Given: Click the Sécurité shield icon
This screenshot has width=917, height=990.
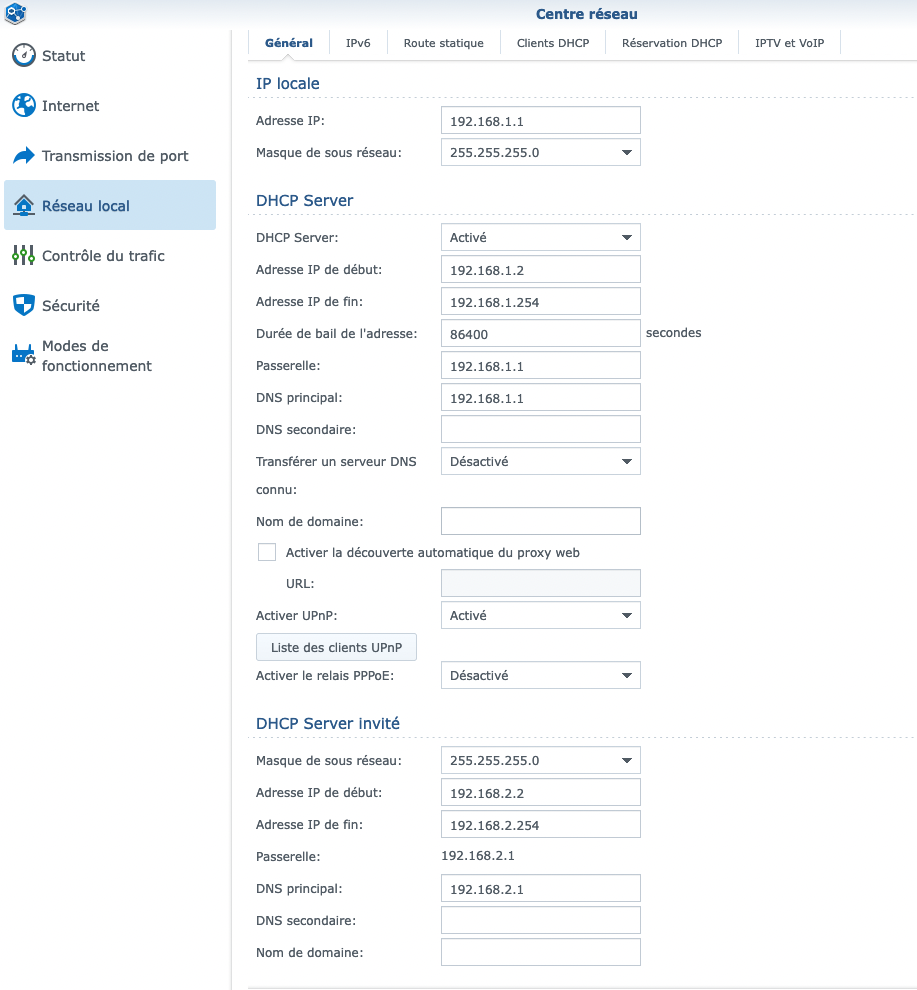Looking at the screenshot, I should pos(24,306).
